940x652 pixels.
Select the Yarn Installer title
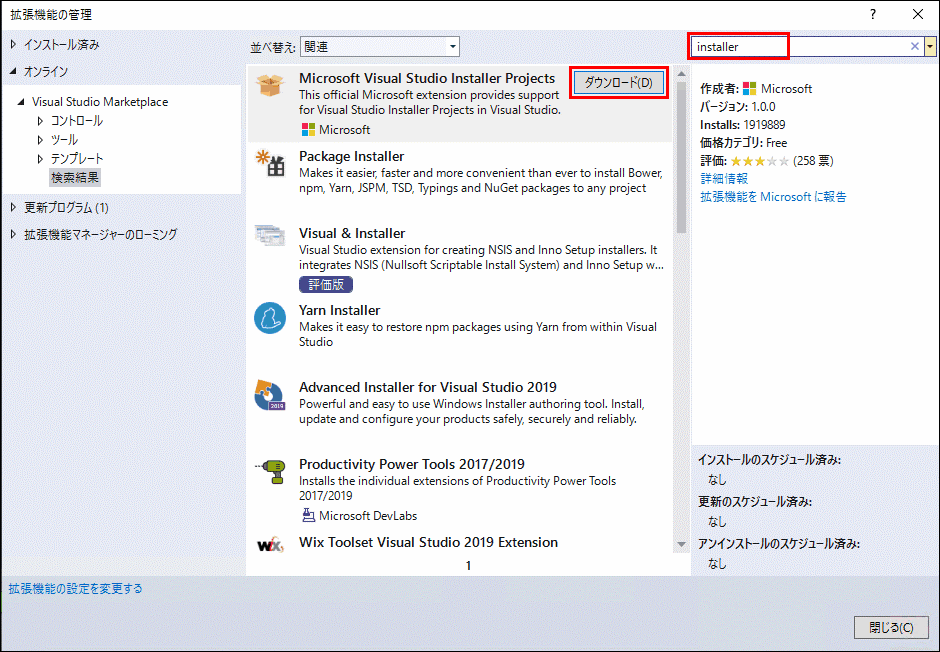click(339, 310)
